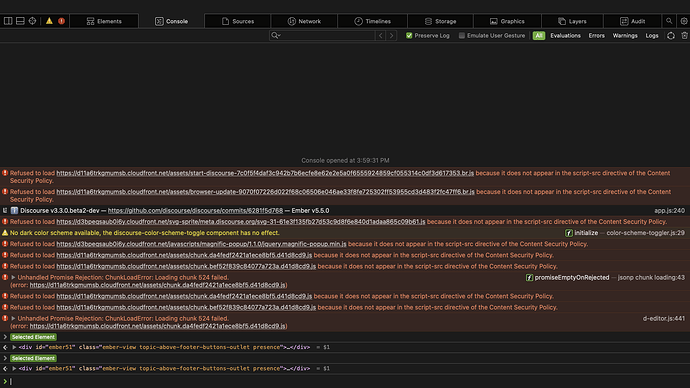Click warning icon on dark color scheme message
This screenshot has width=690, height=388.
(x=5, y=233)
